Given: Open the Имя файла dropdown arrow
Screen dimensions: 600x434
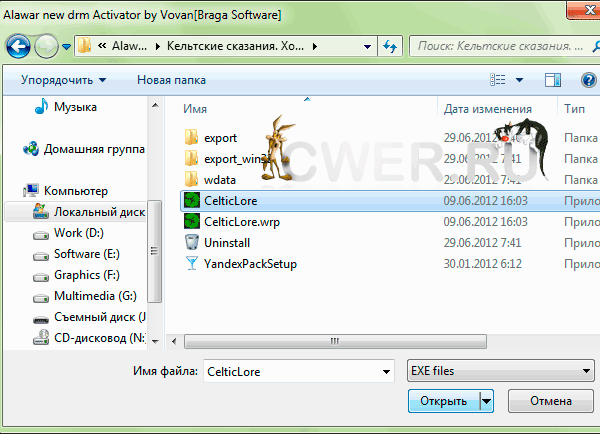Looking at the screenshot, I should (x=386, y=371).
